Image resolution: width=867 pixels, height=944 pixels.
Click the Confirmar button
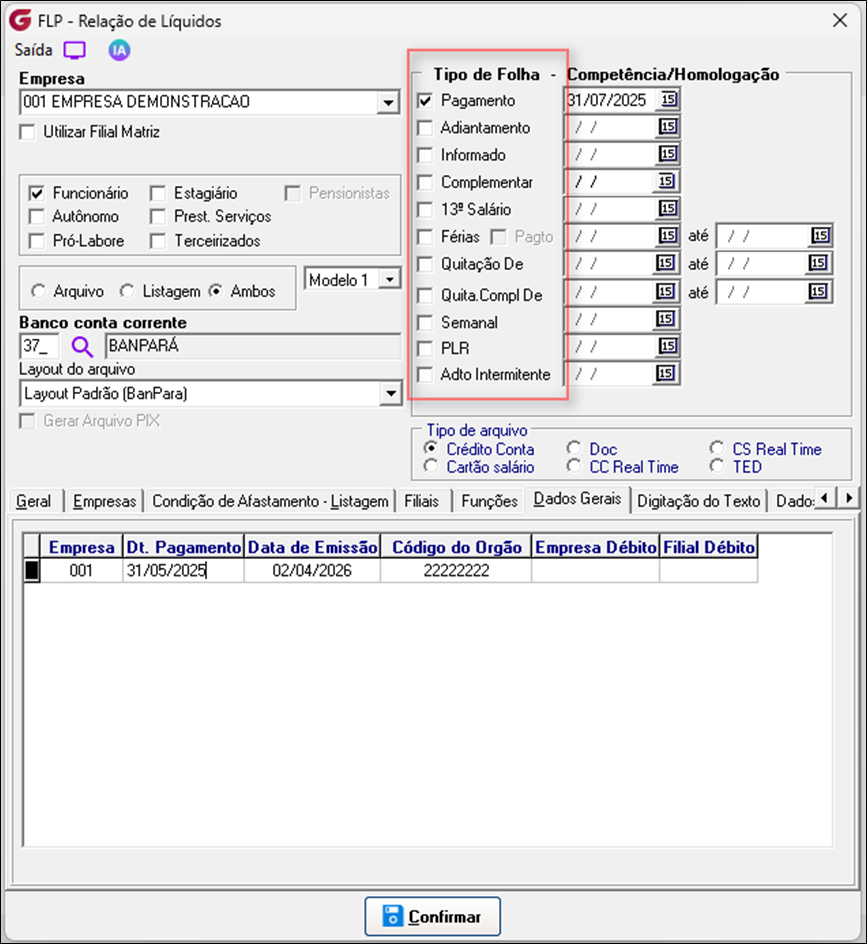pos(432,916)
